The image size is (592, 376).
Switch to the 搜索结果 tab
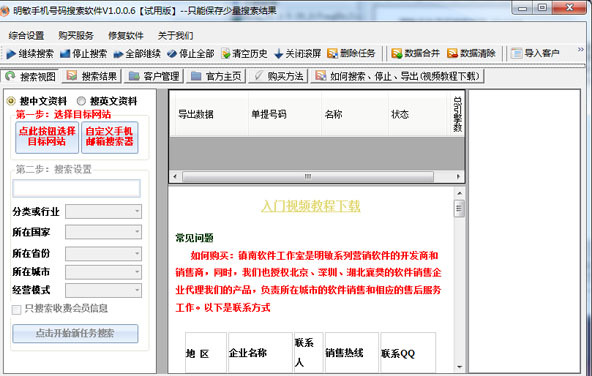click(92, 76)
